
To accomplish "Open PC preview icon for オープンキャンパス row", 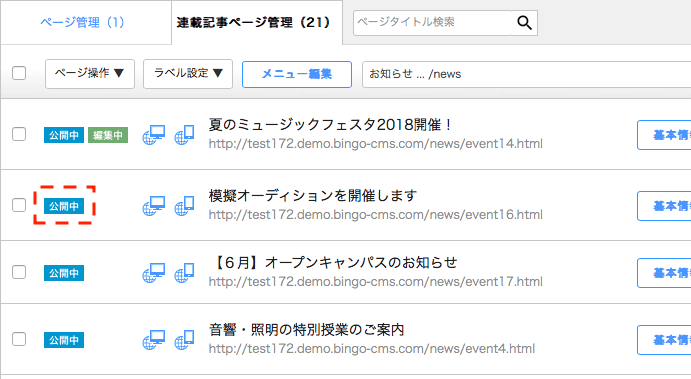I will [154, 273].
